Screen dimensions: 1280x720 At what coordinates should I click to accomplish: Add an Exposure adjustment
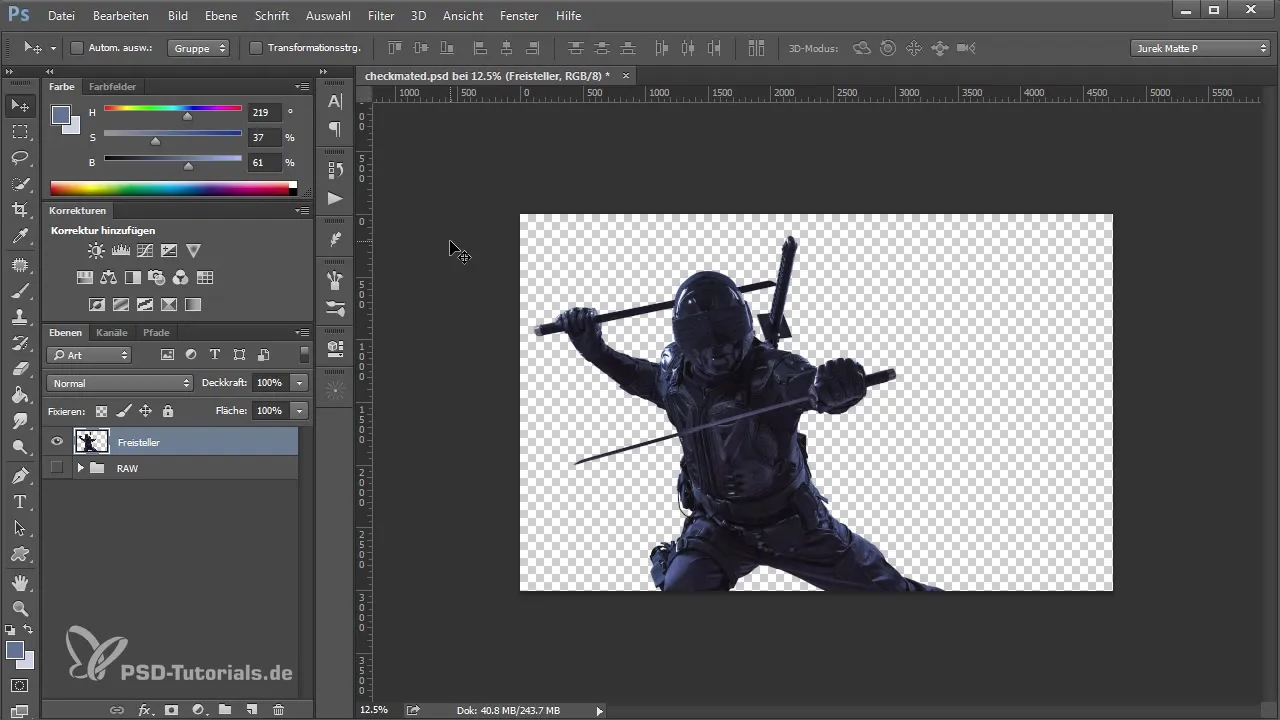click(169, 251)
